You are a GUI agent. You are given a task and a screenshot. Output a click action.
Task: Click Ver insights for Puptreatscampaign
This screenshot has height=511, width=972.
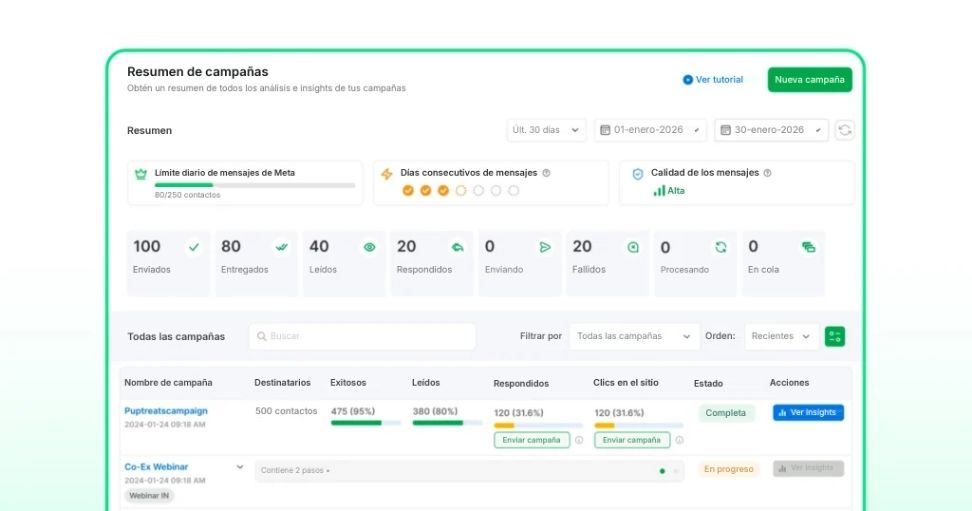[x=808, y=412]
